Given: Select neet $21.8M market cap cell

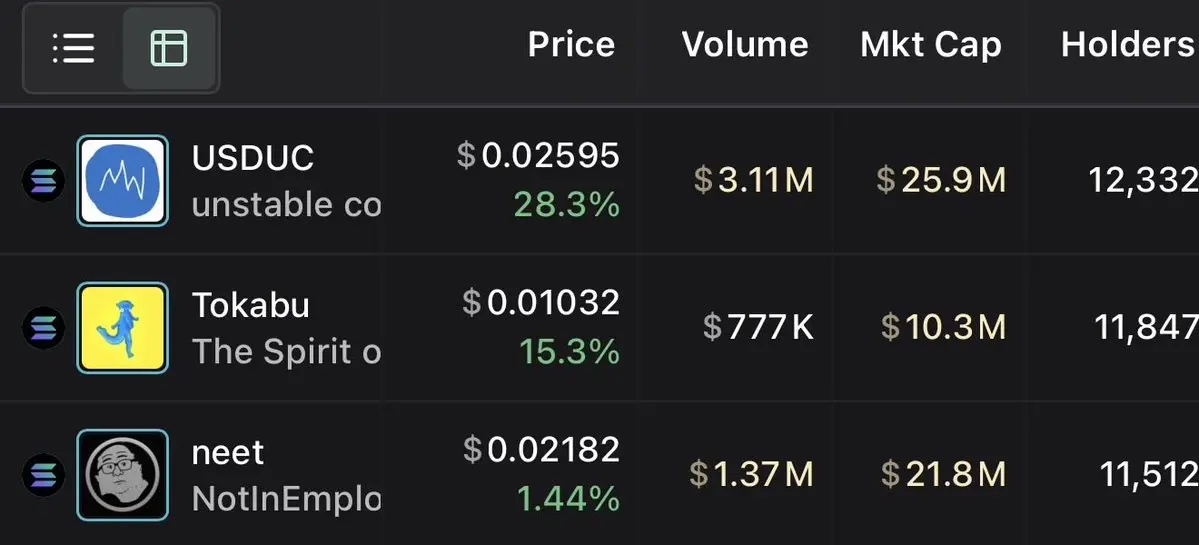Looking at the screenshot, I should (x=944, y=475).
